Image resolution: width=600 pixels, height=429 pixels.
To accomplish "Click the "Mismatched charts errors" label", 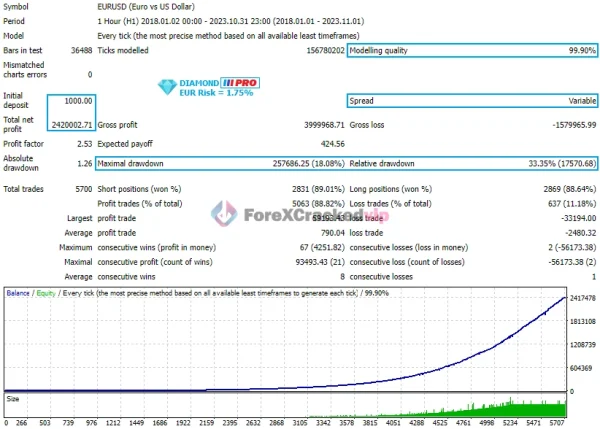I will pyautogui.click(x=25, y=70).
